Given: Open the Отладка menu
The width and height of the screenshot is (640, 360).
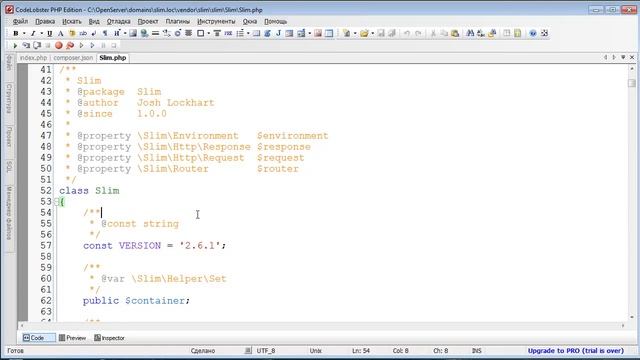Looking at the screenshot, I should pos(118,21).
